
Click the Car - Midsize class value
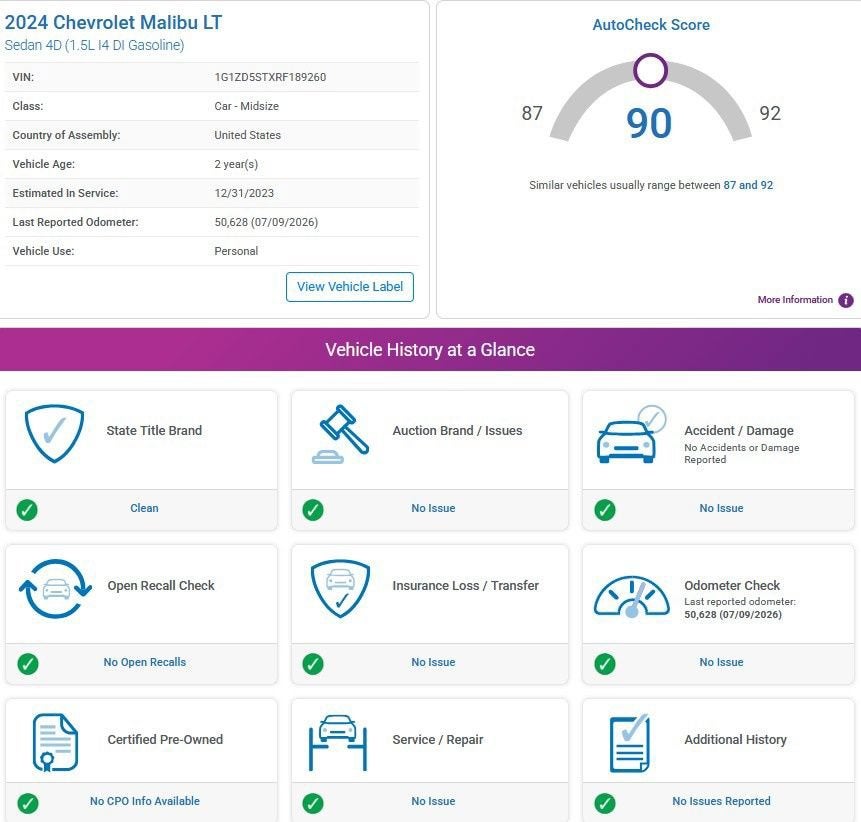point(247,106)
